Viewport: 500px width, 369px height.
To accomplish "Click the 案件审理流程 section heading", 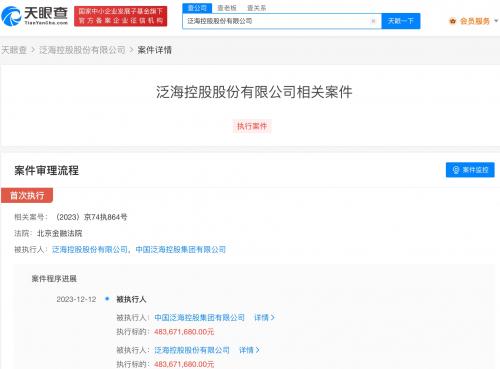I will coord(47,171).
